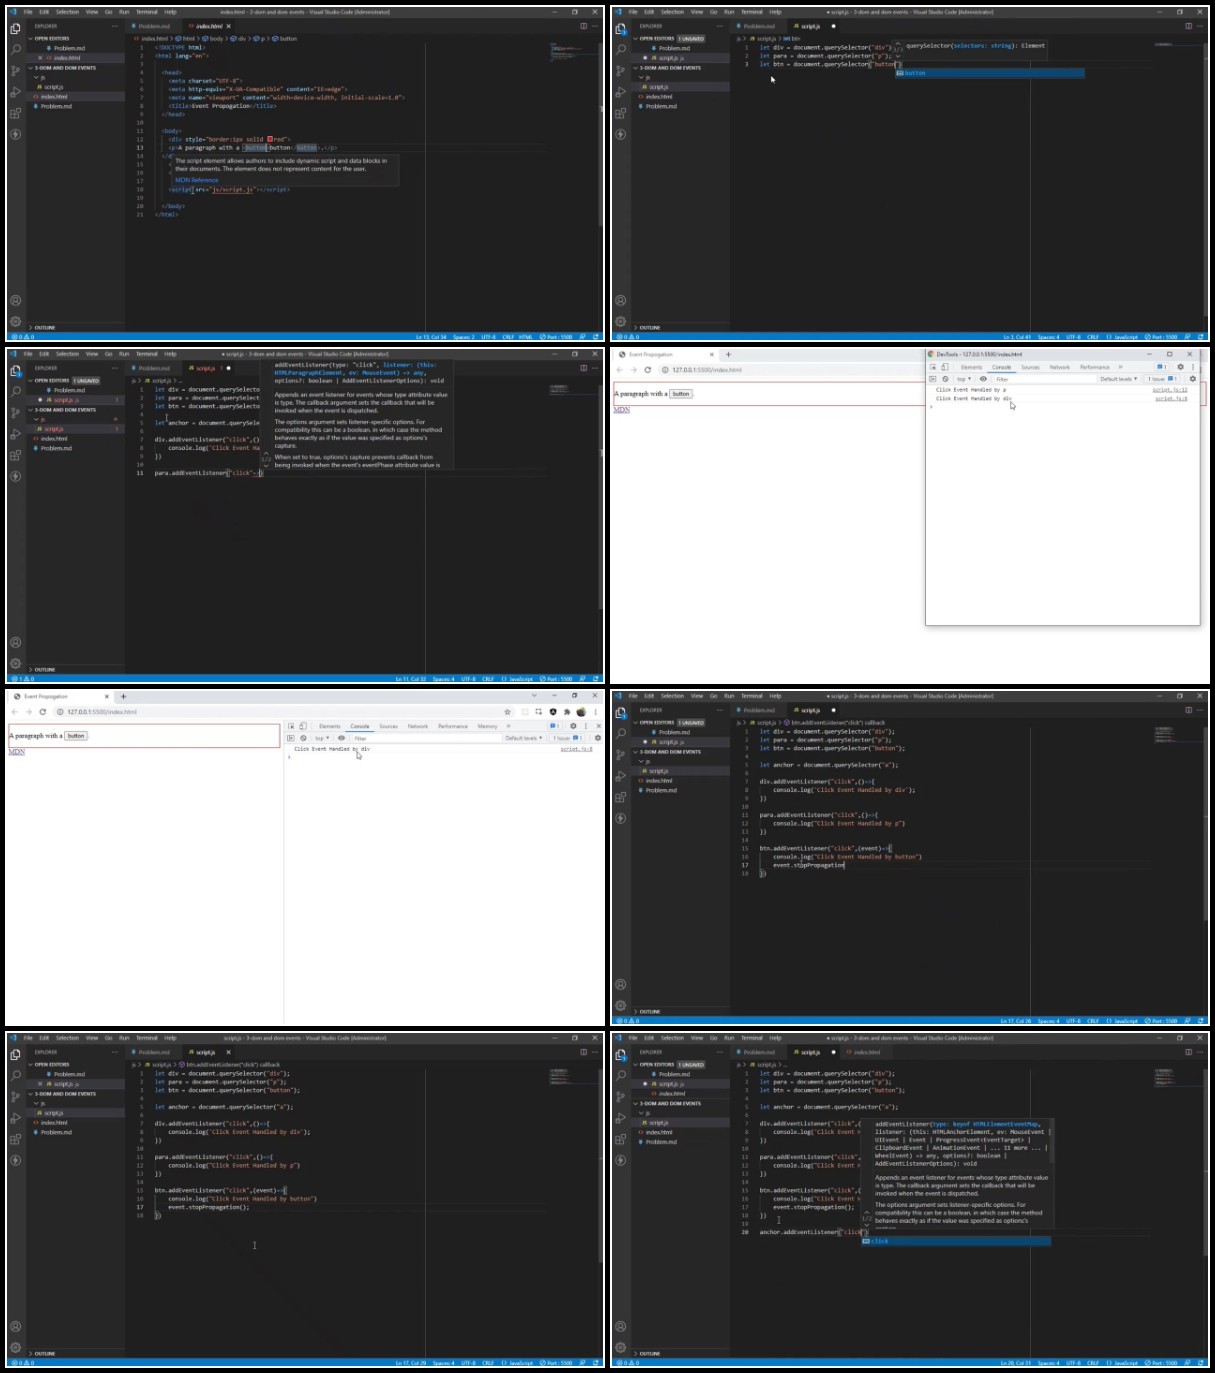Viewport: 1215px width, 1373px height.
Task: Open script.js:12 source link in console
Action: click(1170, 390)
